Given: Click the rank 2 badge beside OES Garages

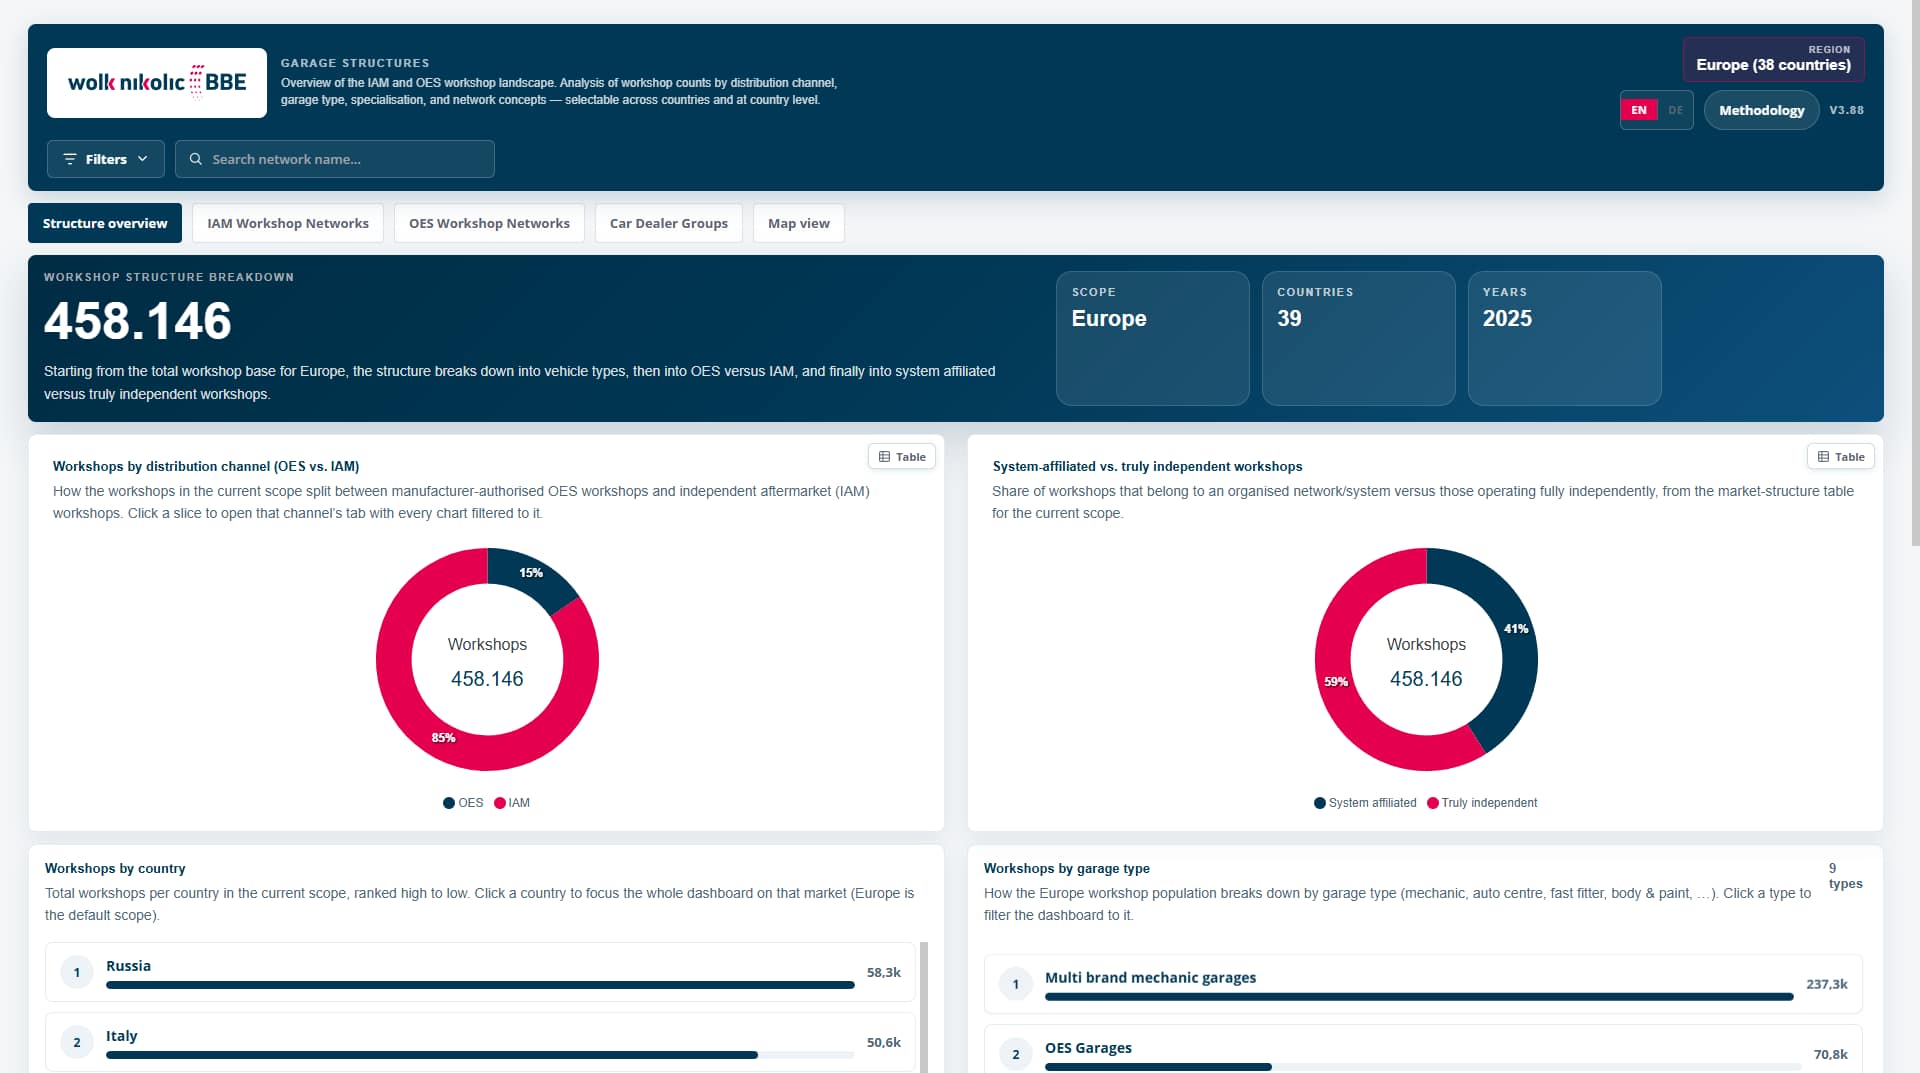Looking at the screenshot, I should (1016, 1054).
